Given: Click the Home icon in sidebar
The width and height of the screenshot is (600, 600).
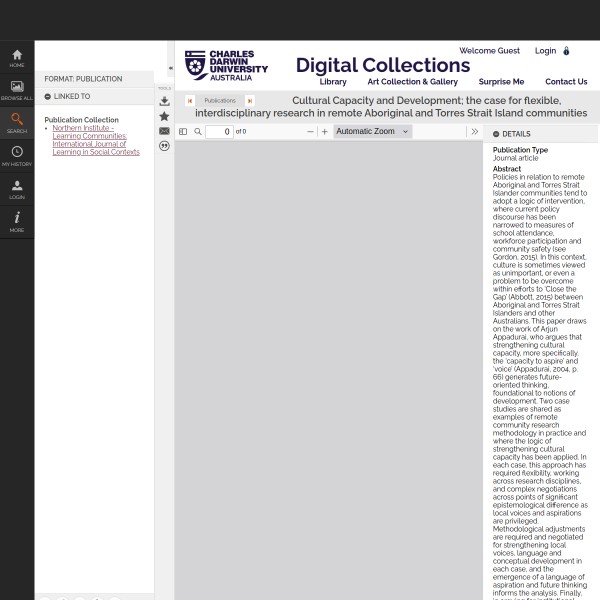Looking at the screenshot, I should 17,57.
